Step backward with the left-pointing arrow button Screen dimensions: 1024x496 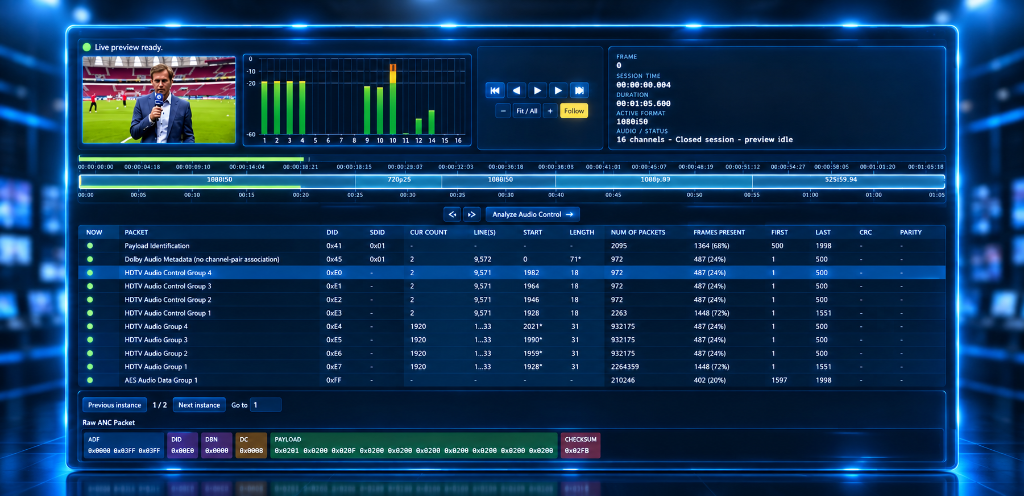pyautogui.click(x=517, y=90)
